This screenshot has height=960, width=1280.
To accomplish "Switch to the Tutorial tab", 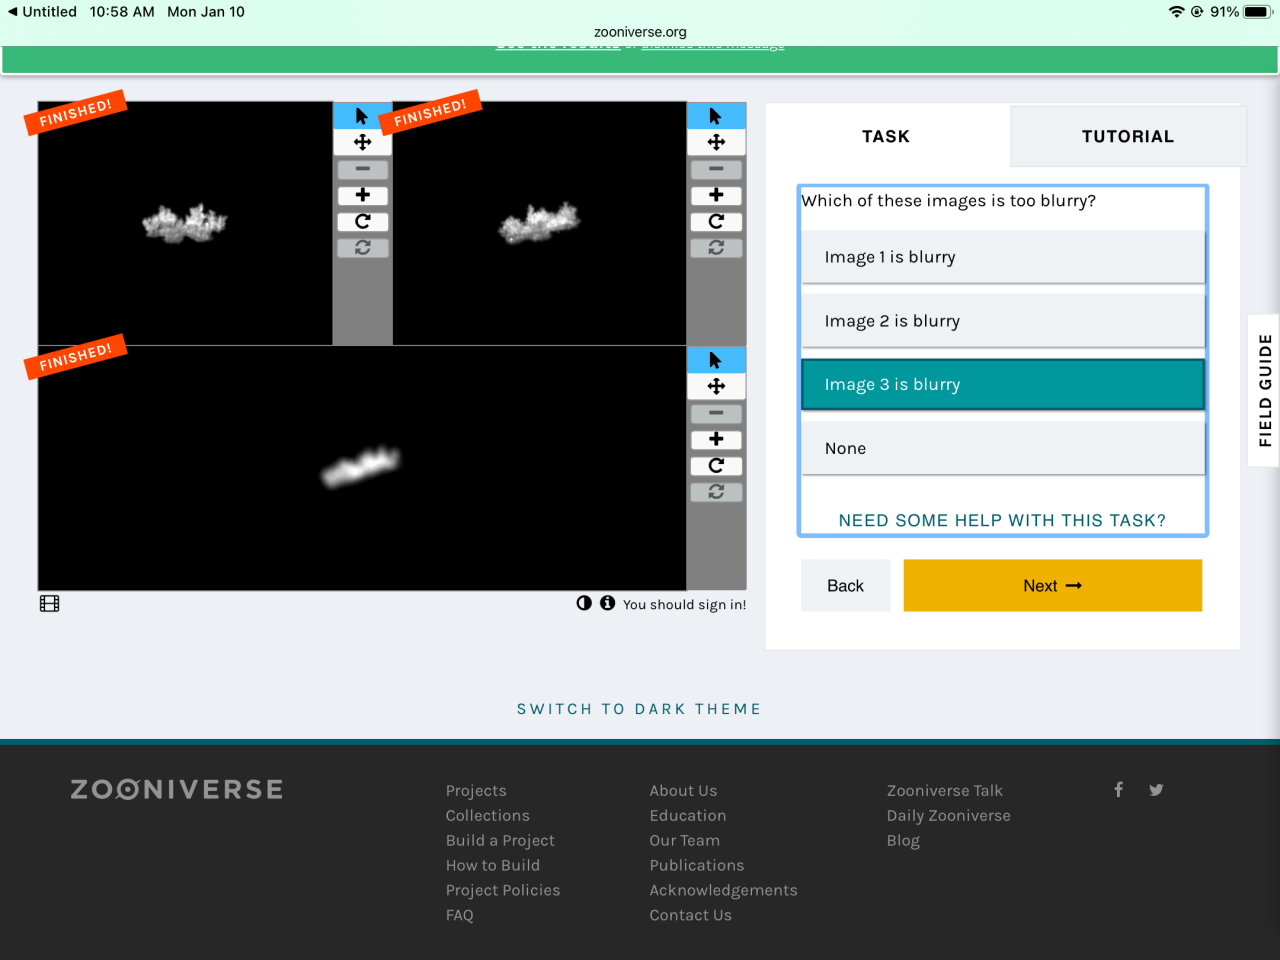I will (1128, 136).
